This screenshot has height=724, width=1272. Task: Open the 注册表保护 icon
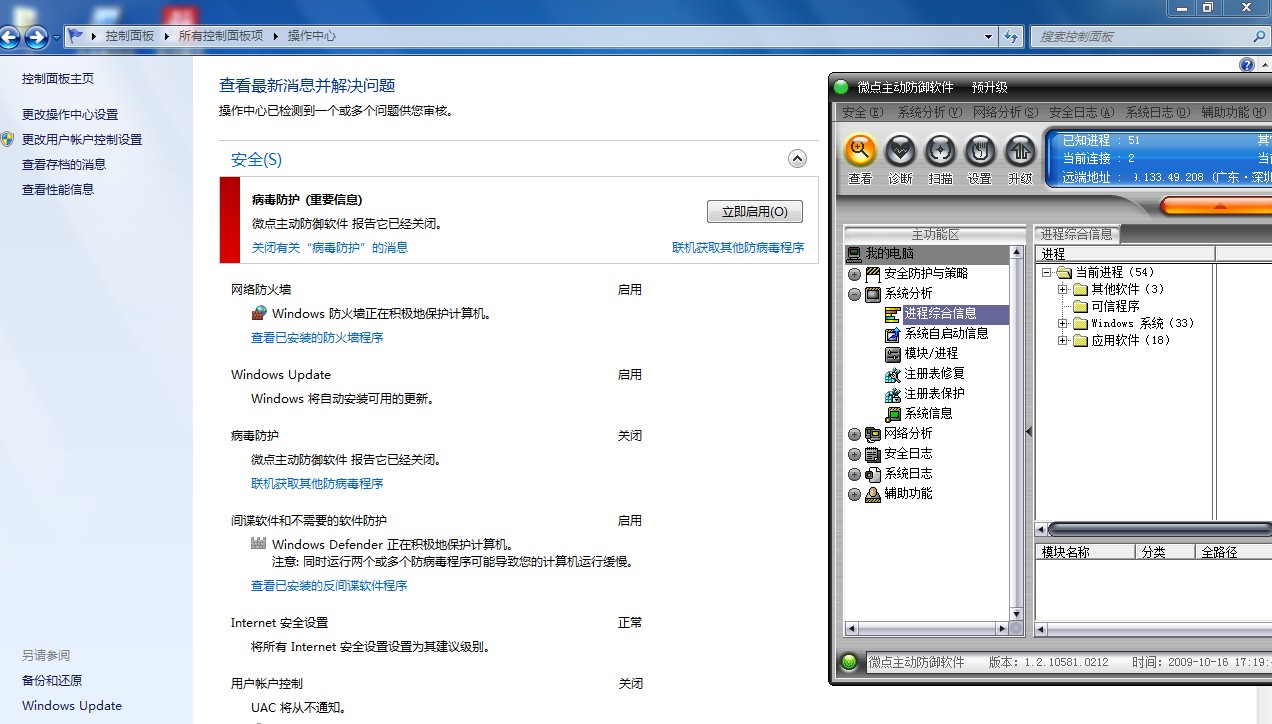[x=893, y=394]
